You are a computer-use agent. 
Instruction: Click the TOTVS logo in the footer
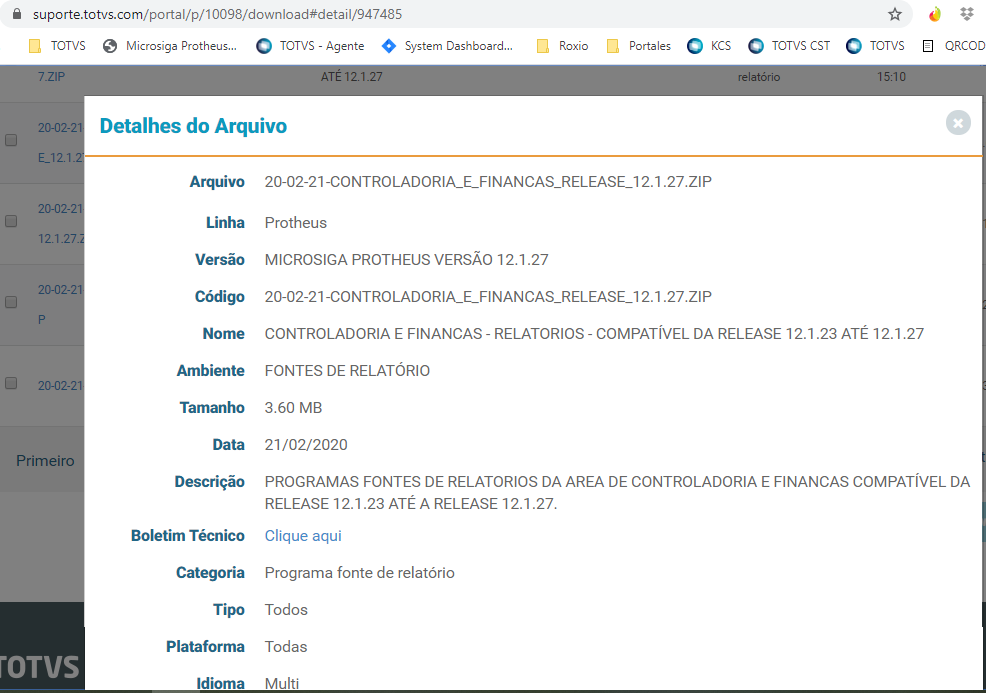(40, 667)
